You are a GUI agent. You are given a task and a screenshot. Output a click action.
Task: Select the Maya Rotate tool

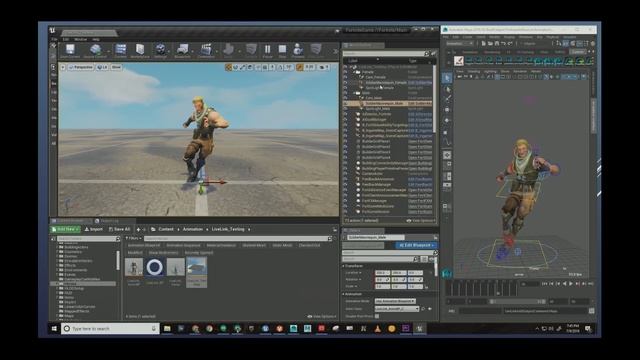coord(447,121)
